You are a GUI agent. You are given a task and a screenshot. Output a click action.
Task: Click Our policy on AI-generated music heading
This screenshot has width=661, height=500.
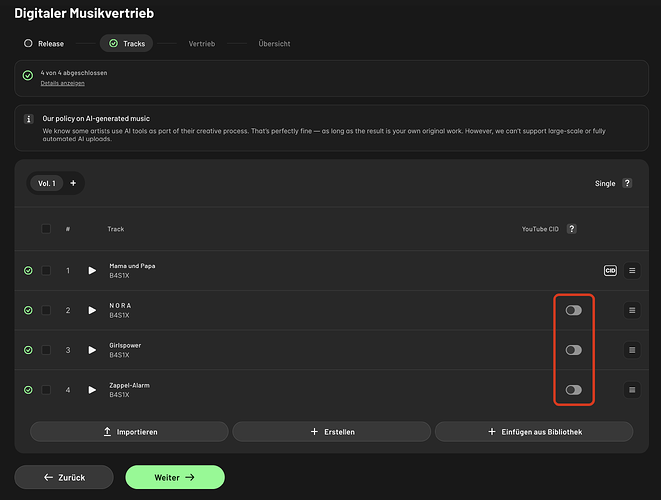pos(96,118)
